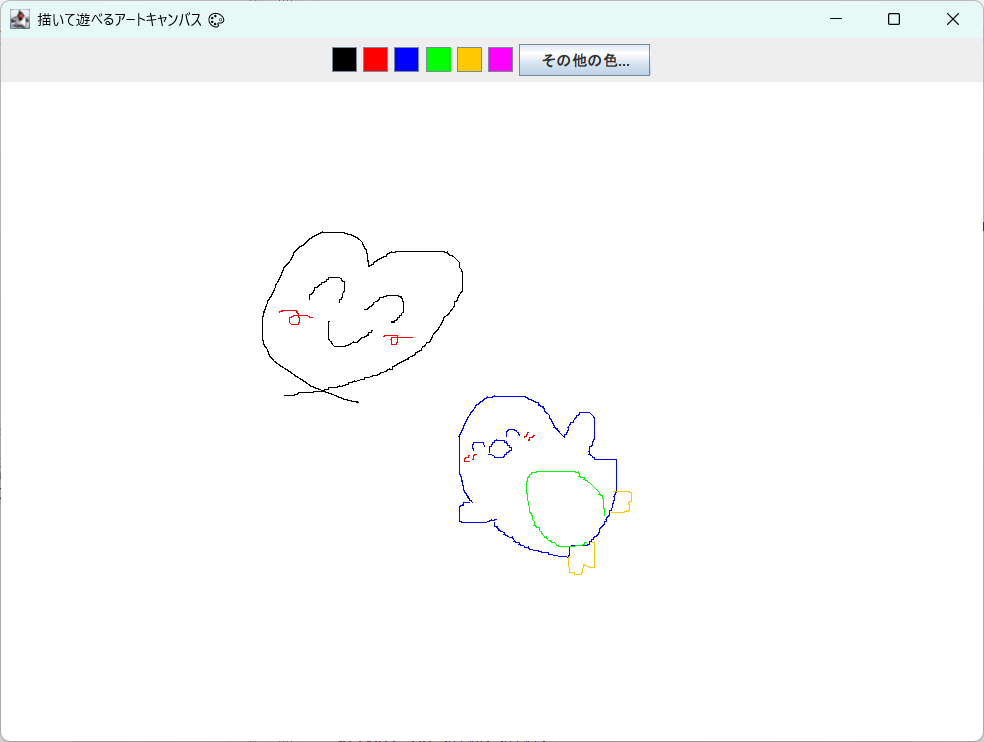Select the orange-yellow color swatch
This screenshot has height=742, width=984.
click(x=468, y=59)
